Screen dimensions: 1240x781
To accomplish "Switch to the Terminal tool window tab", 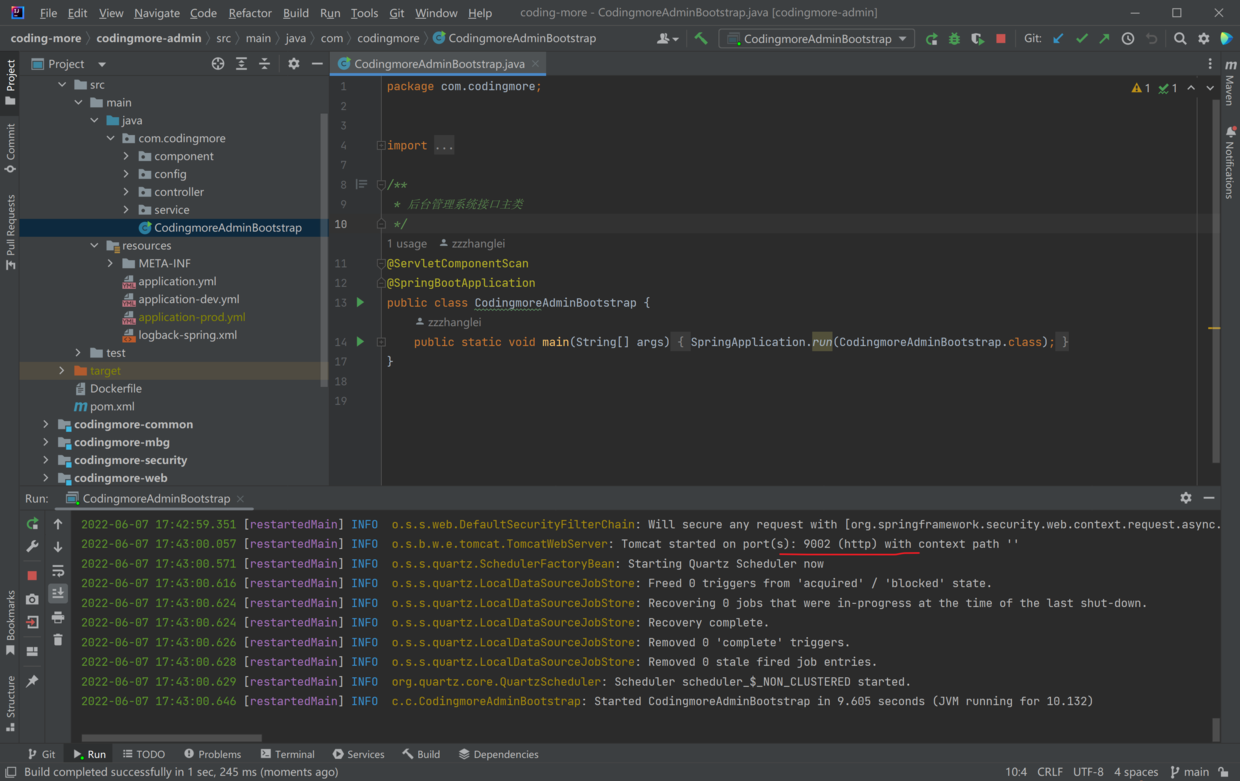I will [287, 754].
